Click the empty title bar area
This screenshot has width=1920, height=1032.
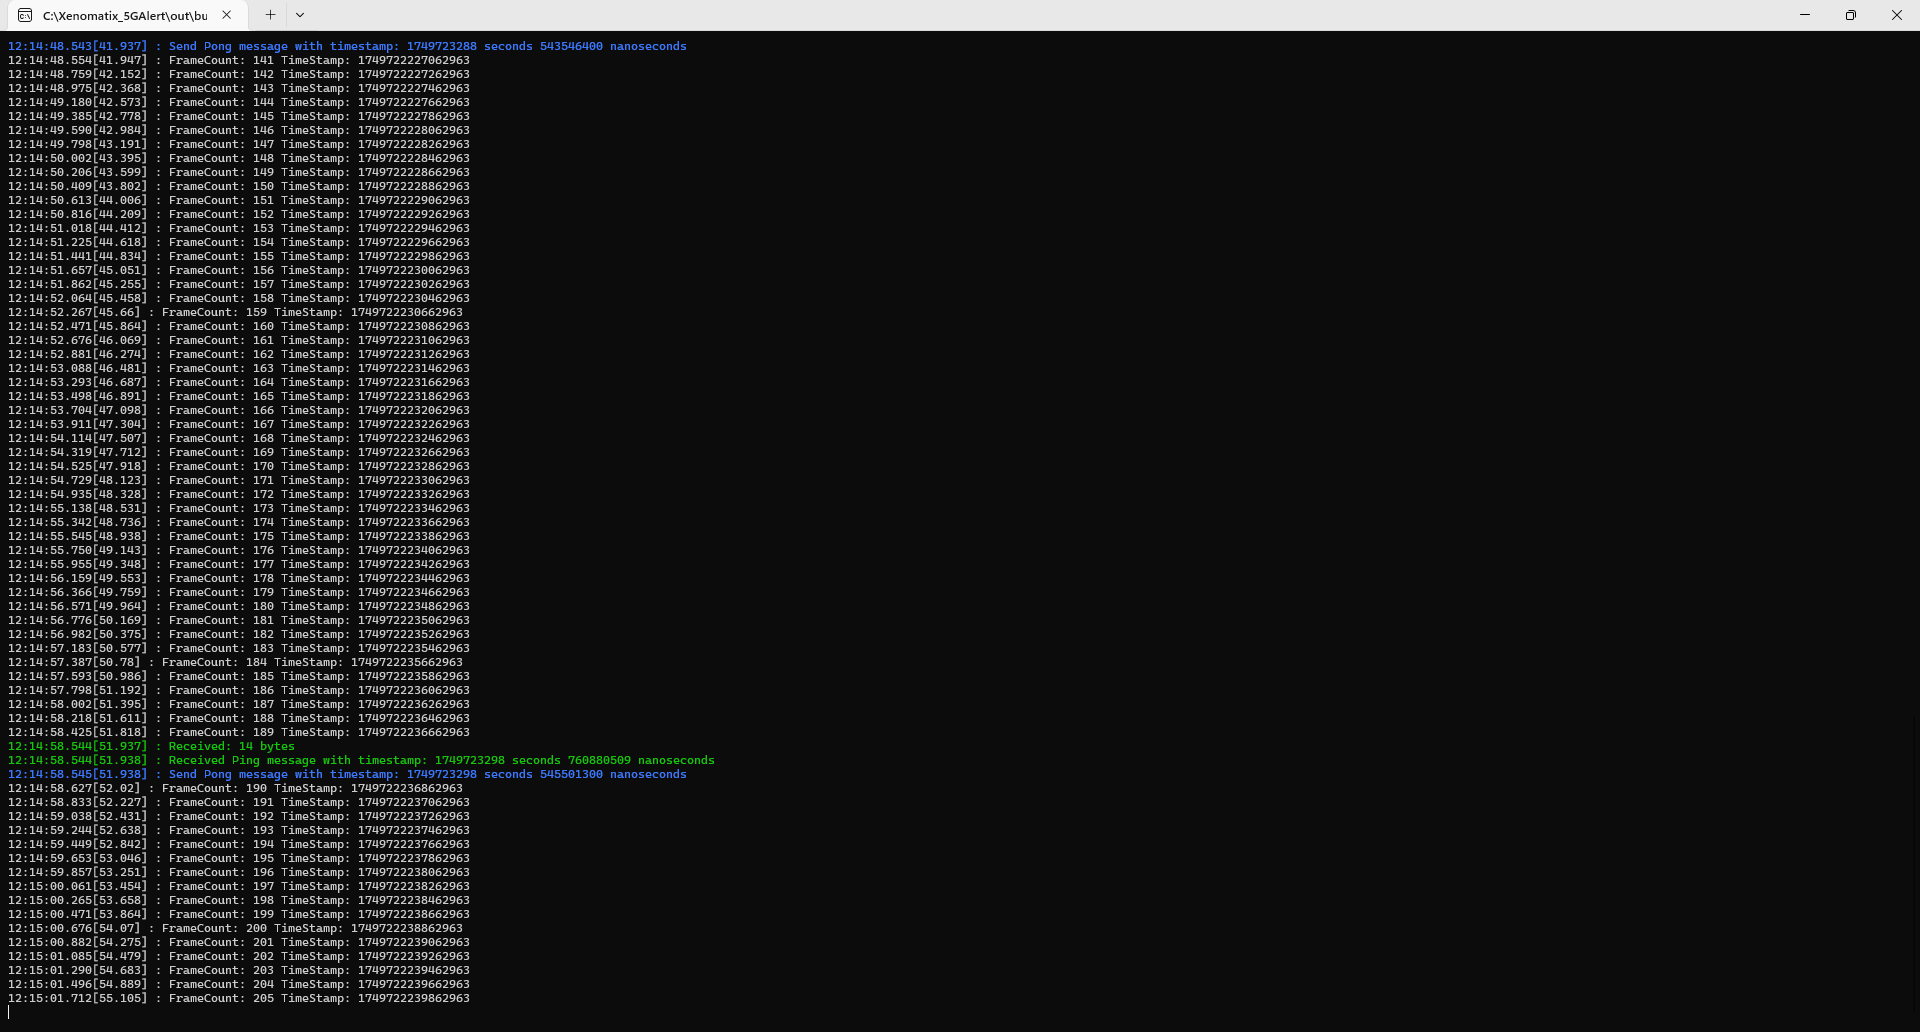point(1000,15)
